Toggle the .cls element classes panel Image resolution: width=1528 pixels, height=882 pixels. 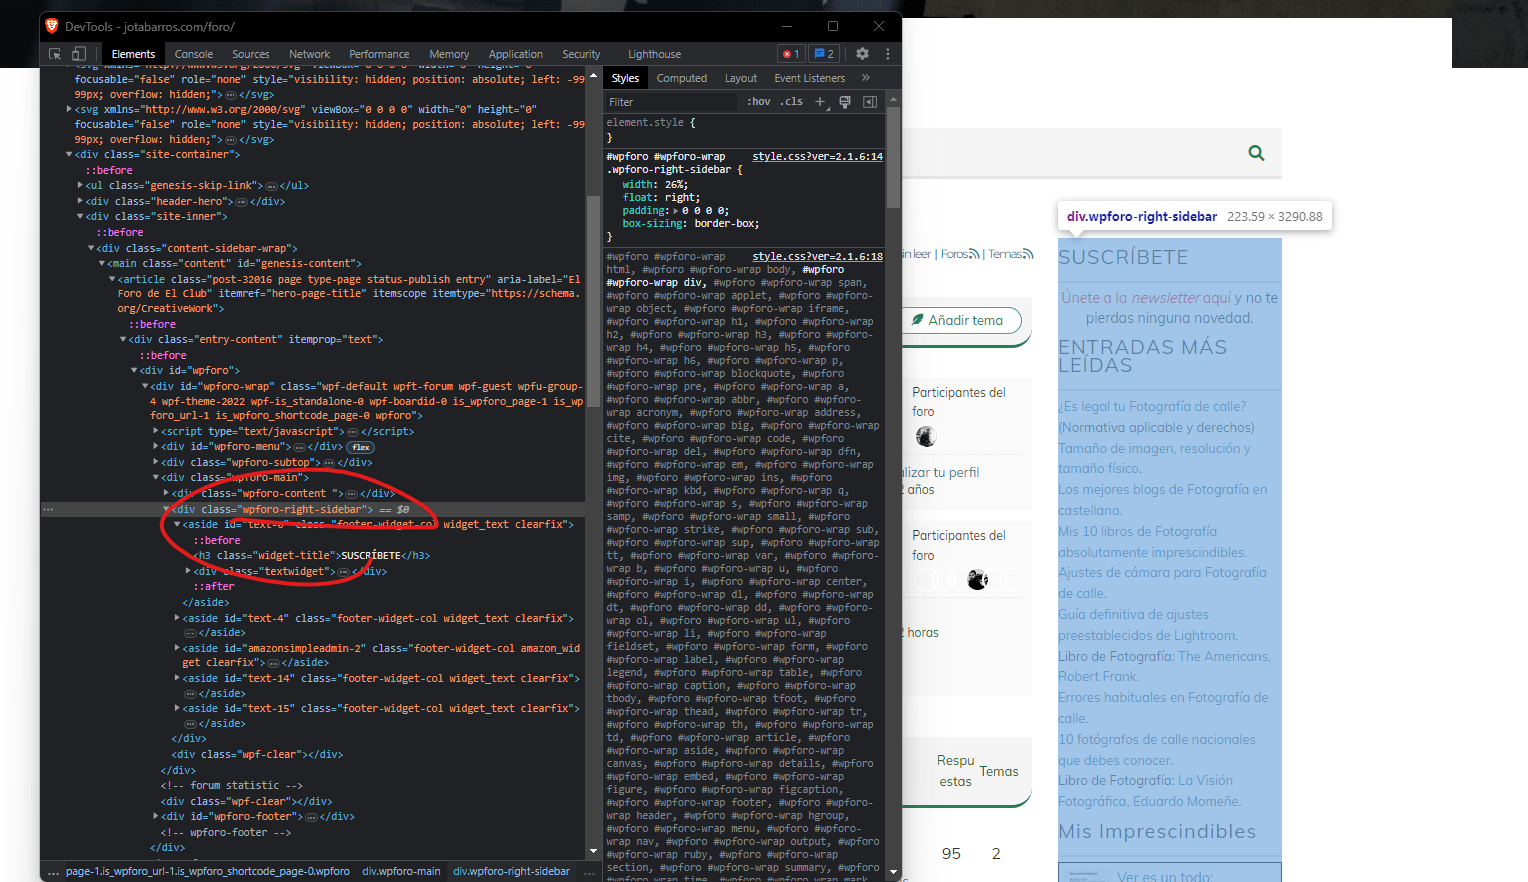pos(792,102)
